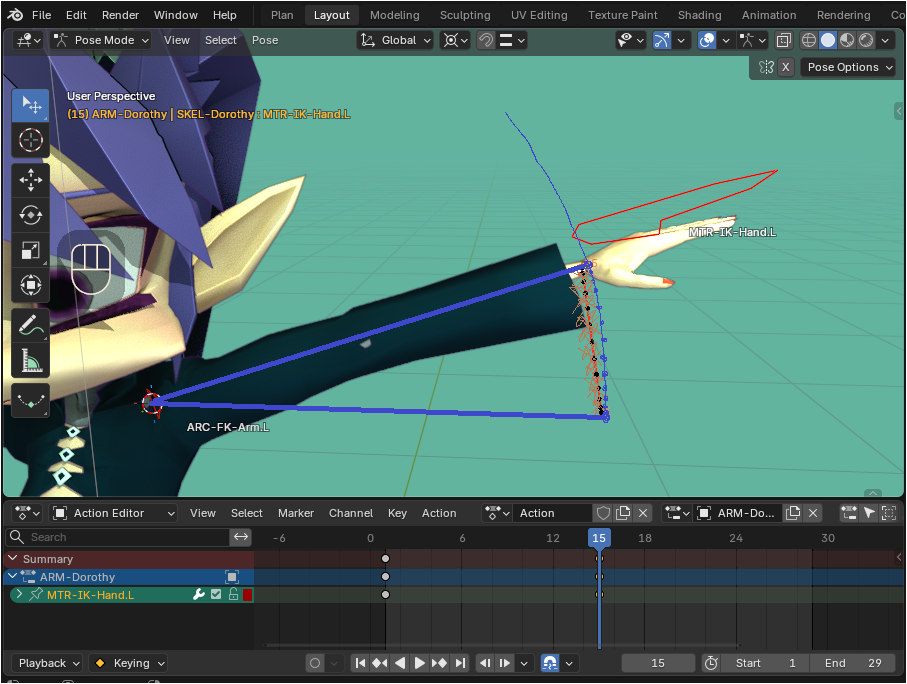
Task: Jump to the animation start frame
Action: [360, 663]
